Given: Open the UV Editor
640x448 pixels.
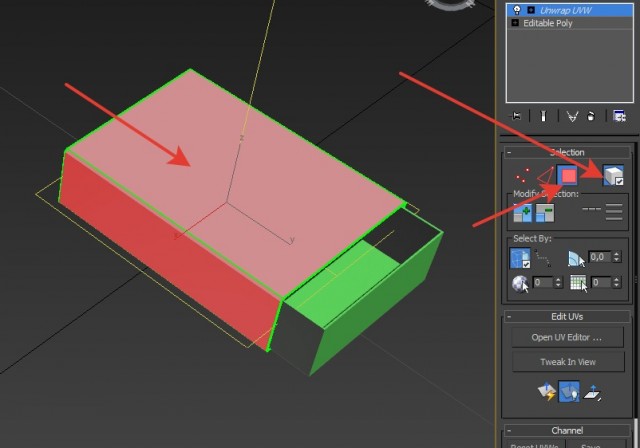Looking at the screenshot, I should point(567,337).
